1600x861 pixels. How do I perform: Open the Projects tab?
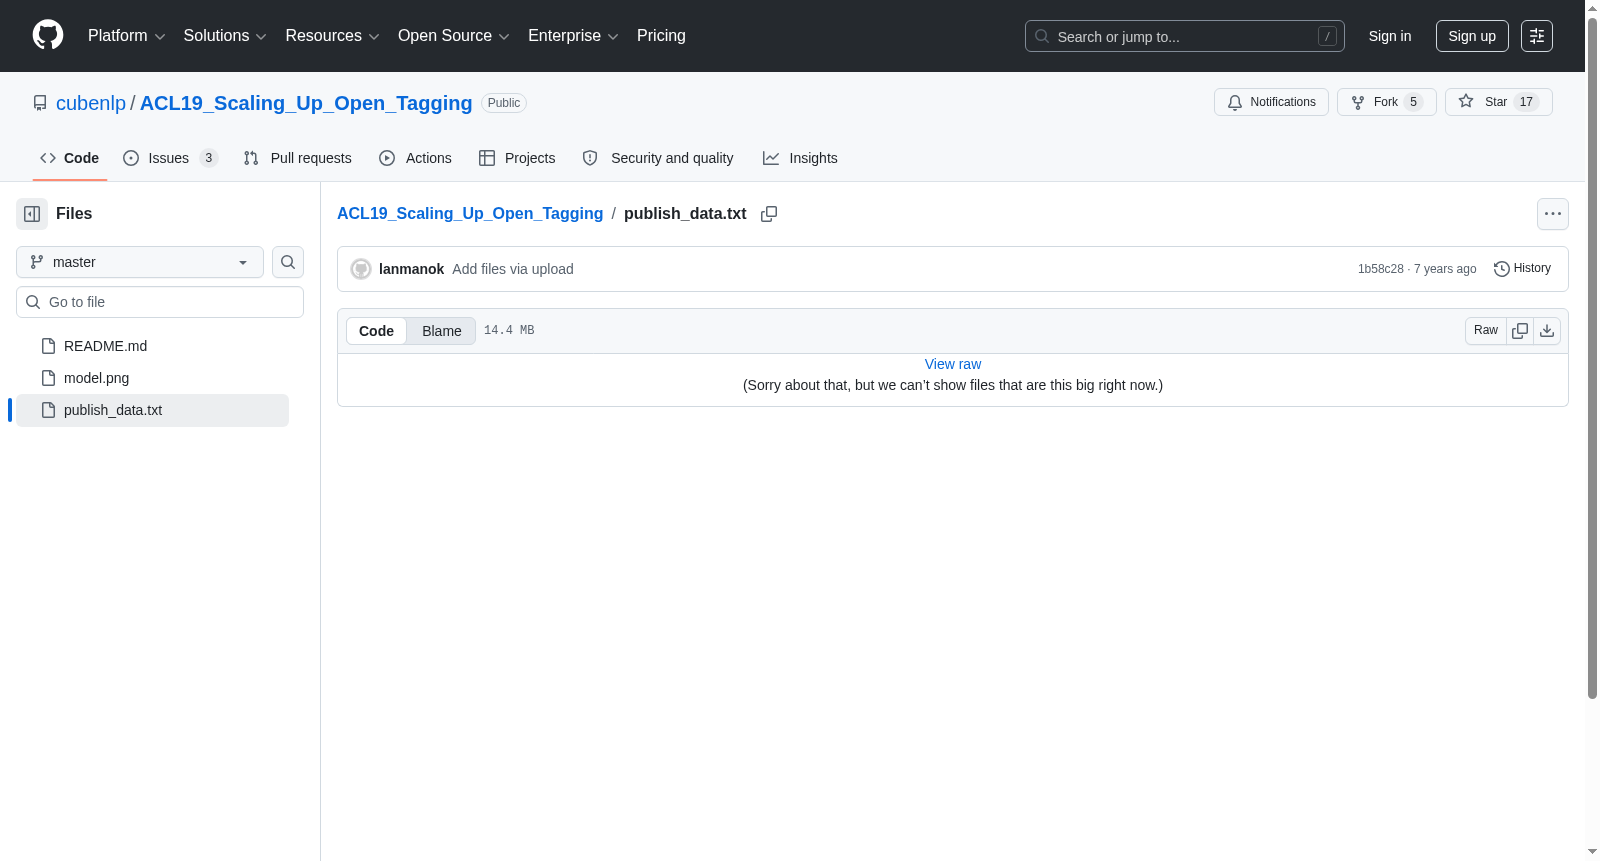[517, 158]
